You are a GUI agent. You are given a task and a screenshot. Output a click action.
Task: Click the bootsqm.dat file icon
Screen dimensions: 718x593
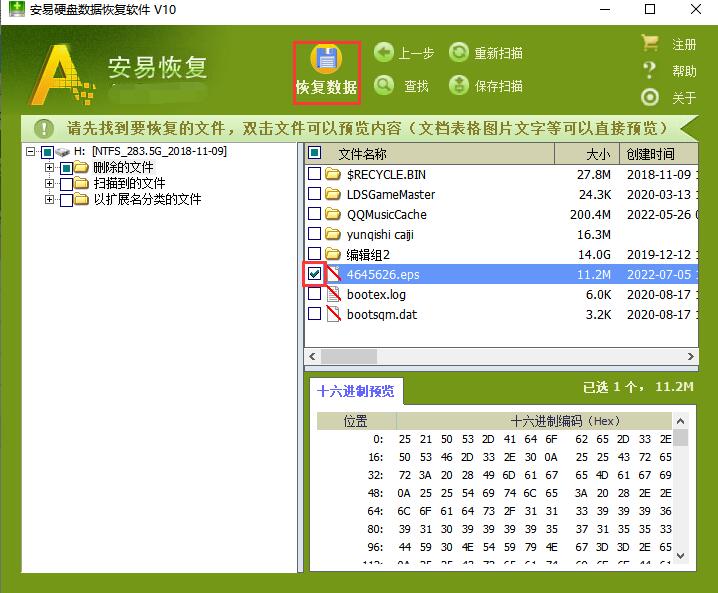tap(333, 314)
